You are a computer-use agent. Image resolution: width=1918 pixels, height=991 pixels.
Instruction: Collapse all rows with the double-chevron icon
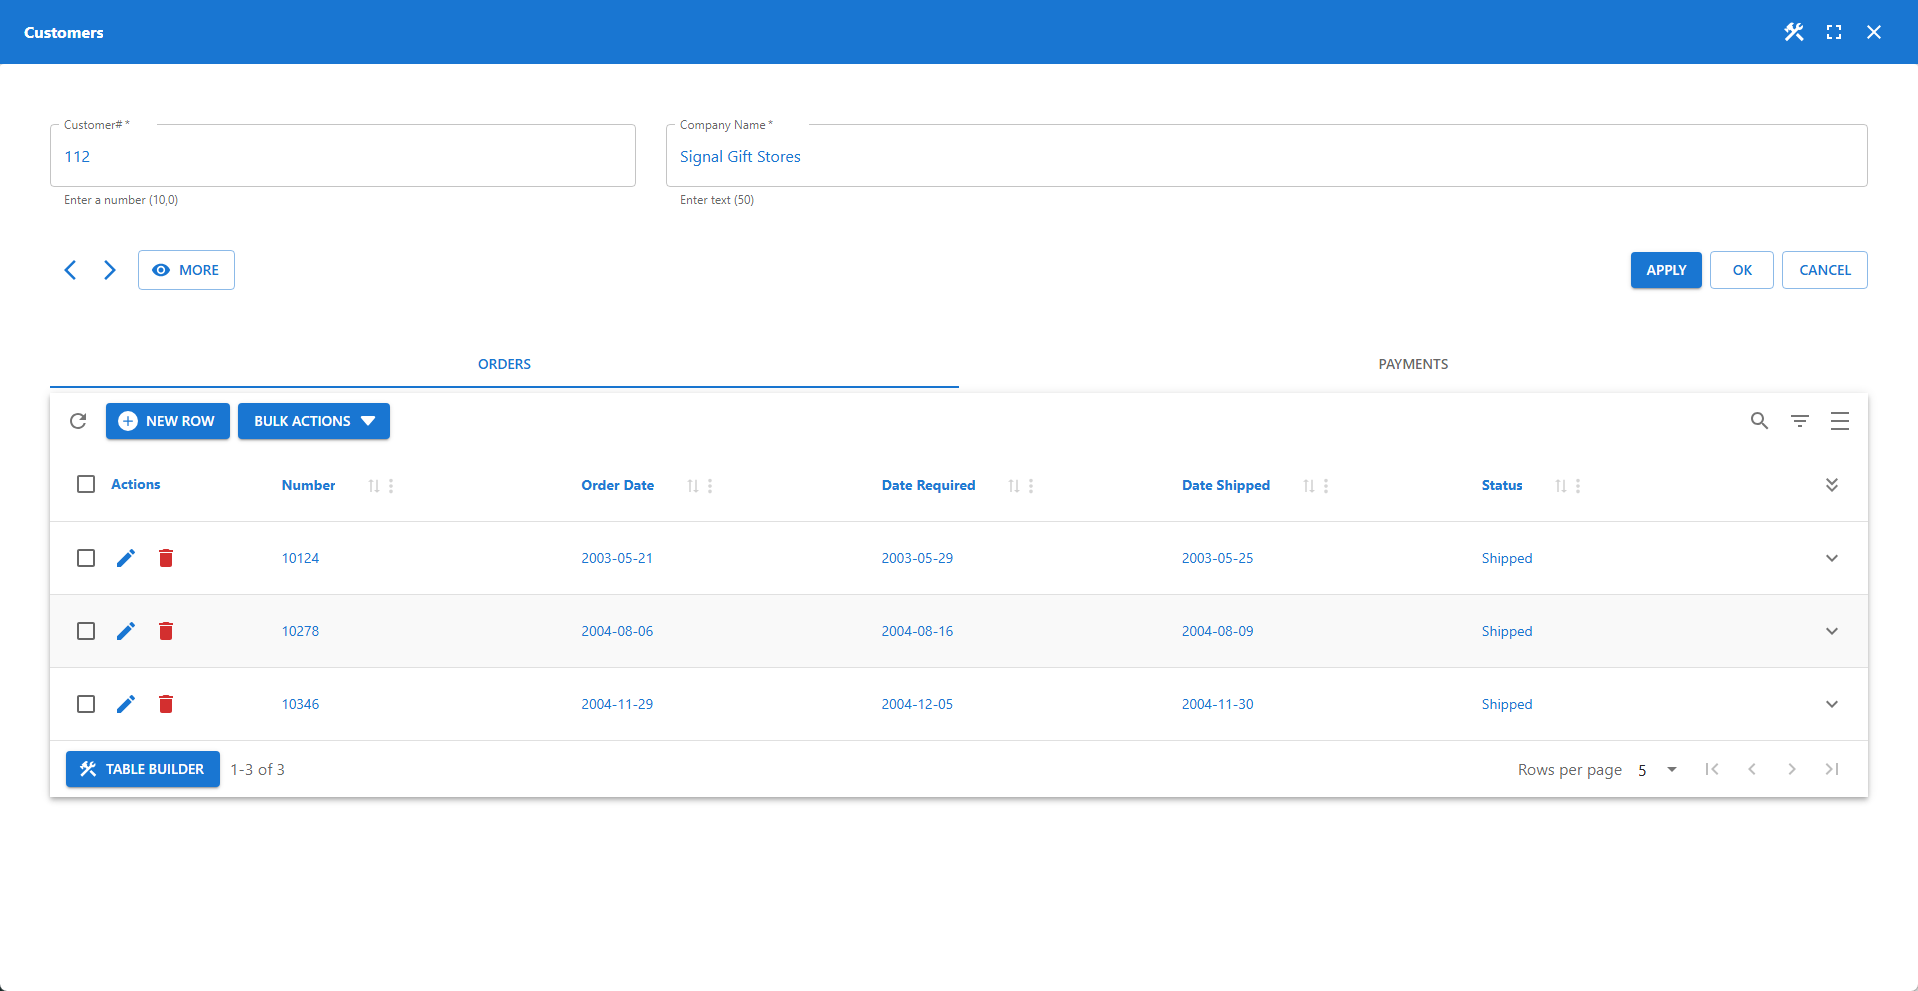coord(1832,484)
